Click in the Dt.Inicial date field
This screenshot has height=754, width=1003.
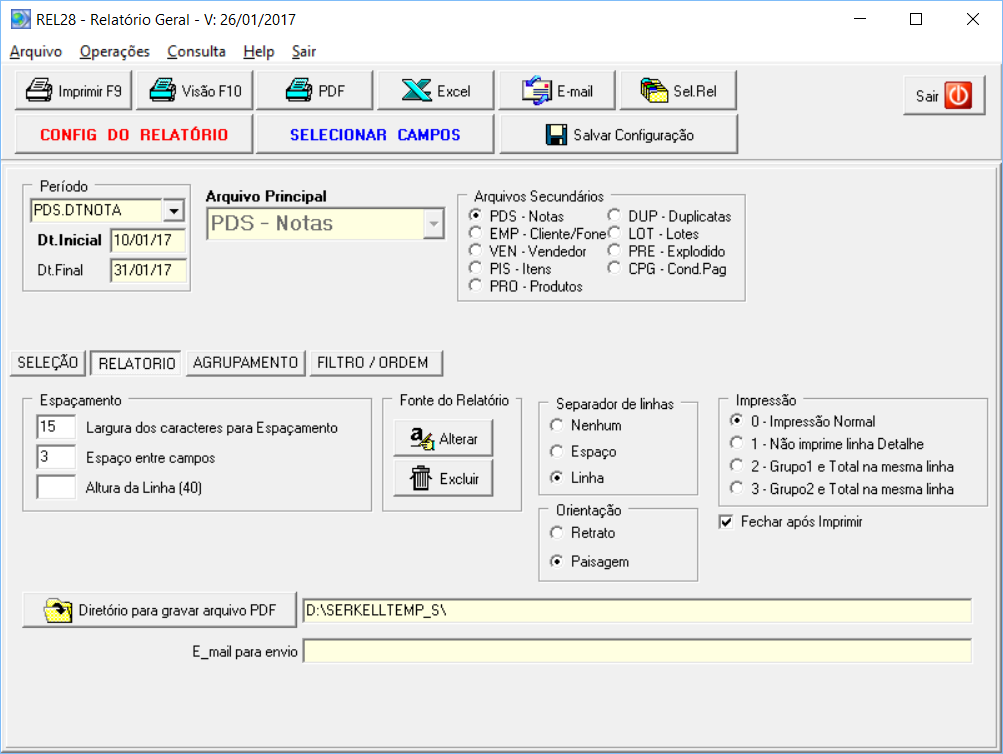coord(148,240)
